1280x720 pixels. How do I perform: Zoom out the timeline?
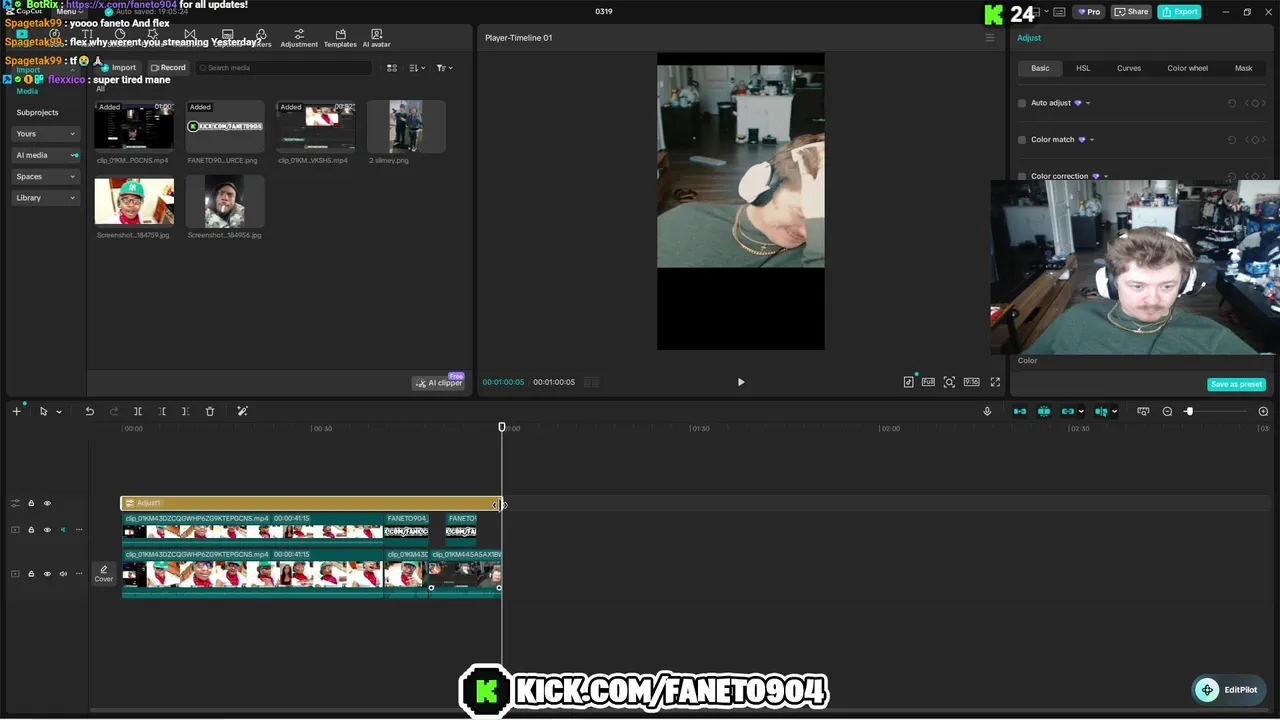1167,411
